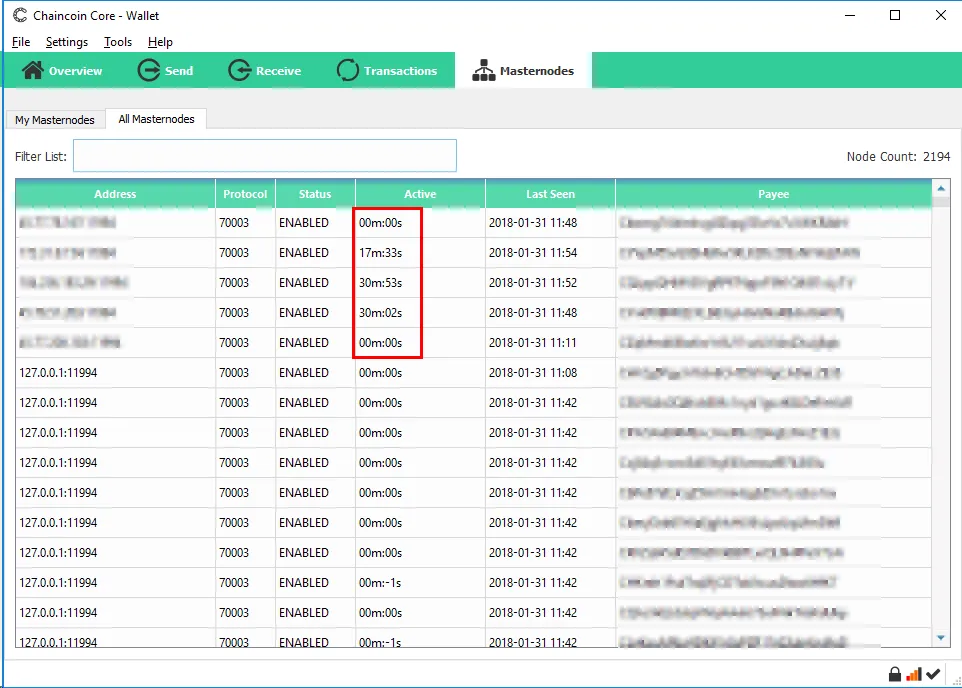The image size is (962, 688).
Task: Click the Transactions circular icon
Action: 347,71
